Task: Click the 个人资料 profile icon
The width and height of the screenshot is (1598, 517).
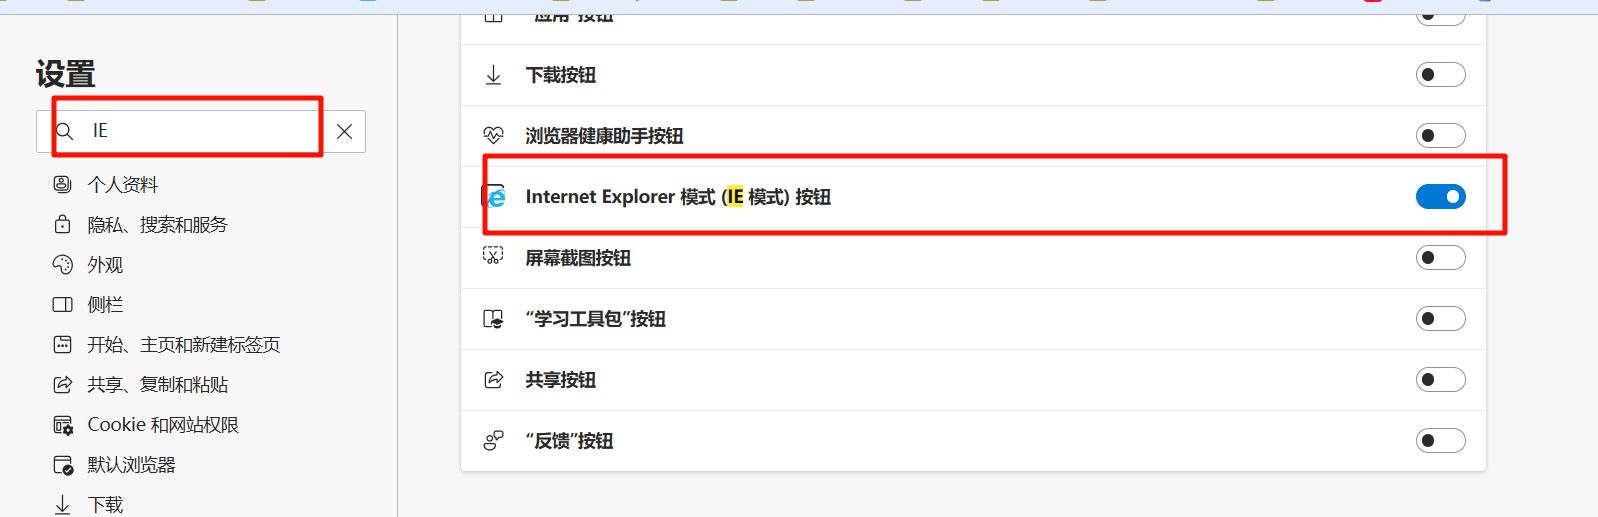Action: point(62,184)
